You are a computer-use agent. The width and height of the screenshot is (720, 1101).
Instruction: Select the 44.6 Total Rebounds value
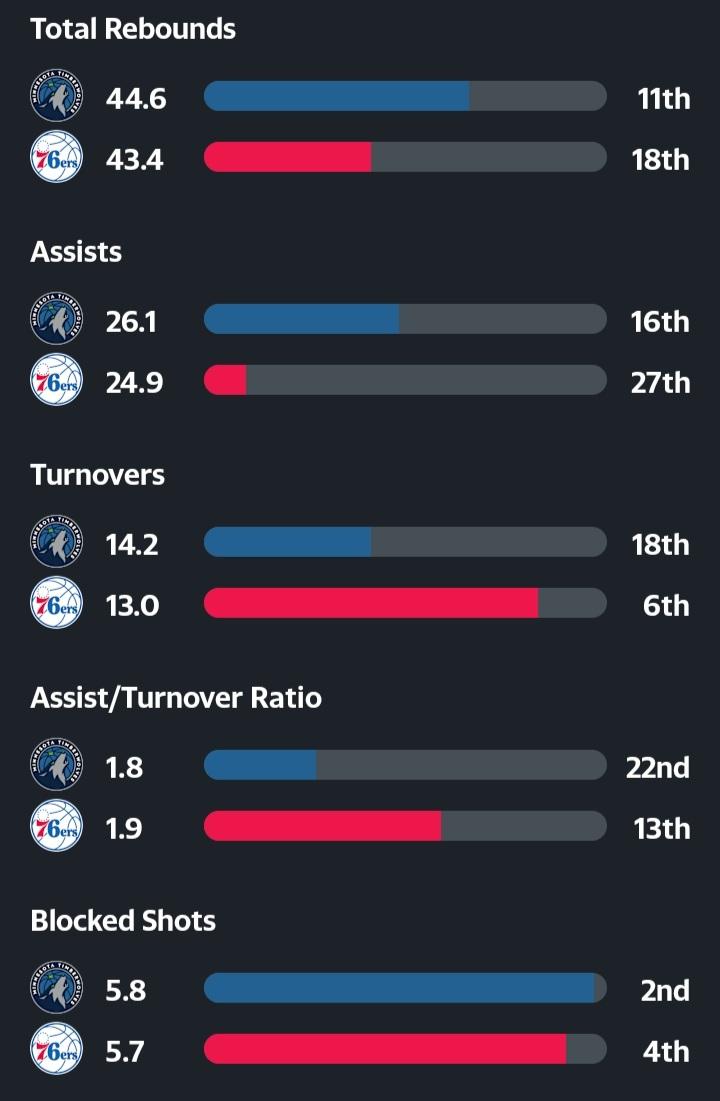pyautogui.click(x=135, y=98)
